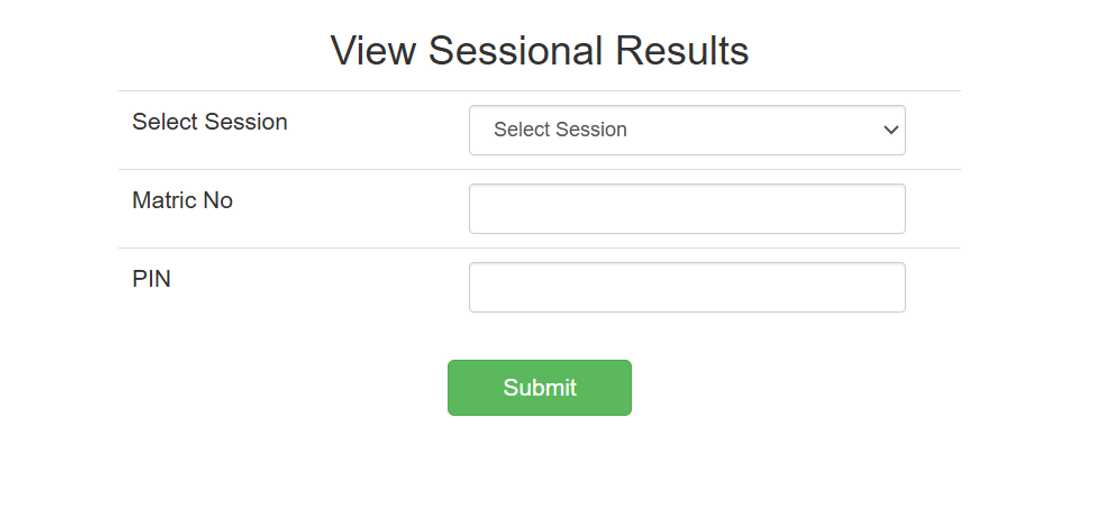Place cursor in the matriculation number box

pos(686,208)
